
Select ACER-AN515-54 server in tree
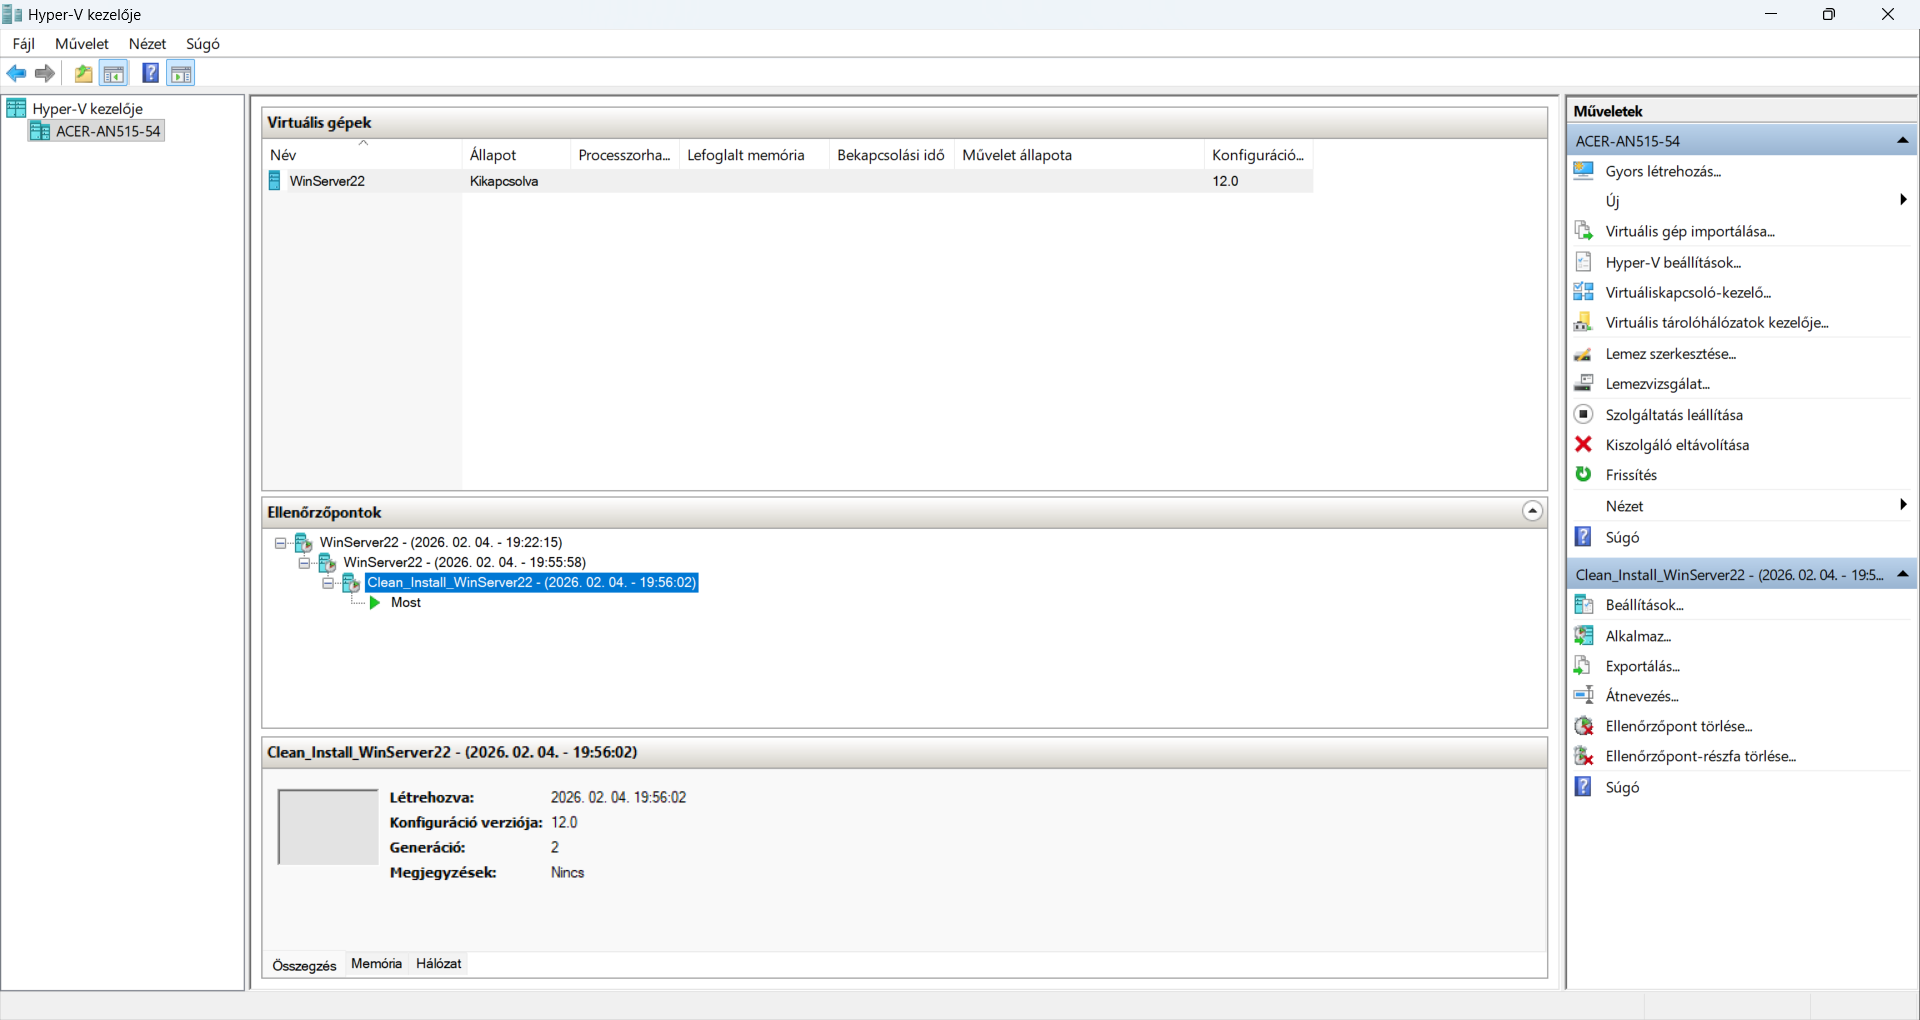tap(108, 131)
